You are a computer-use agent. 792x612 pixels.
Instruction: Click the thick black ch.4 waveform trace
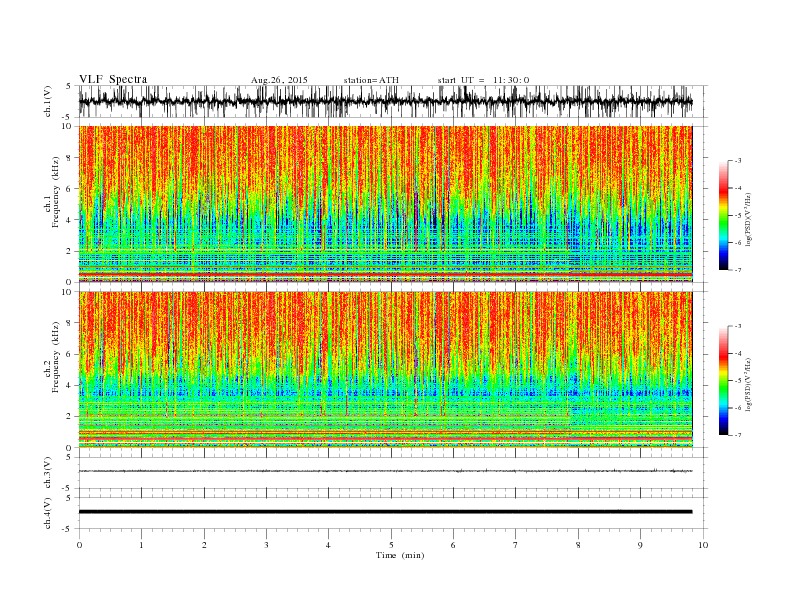[x=385, y=512]
